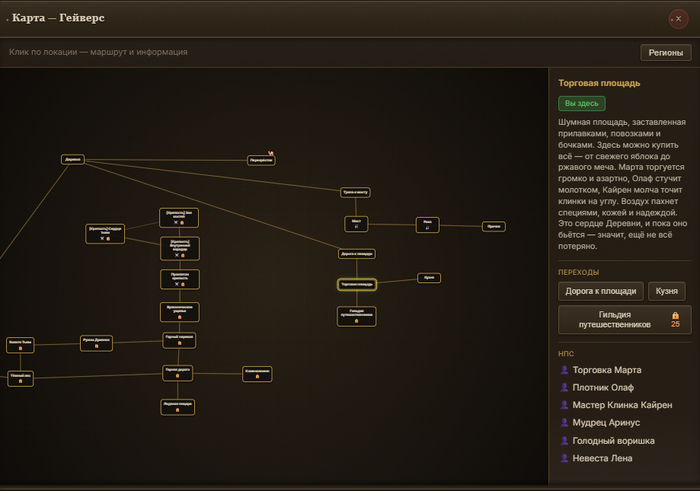Click the avatar icon next to Невеста Лена
Screen dimensions: 700x491
tap(564, 458)
